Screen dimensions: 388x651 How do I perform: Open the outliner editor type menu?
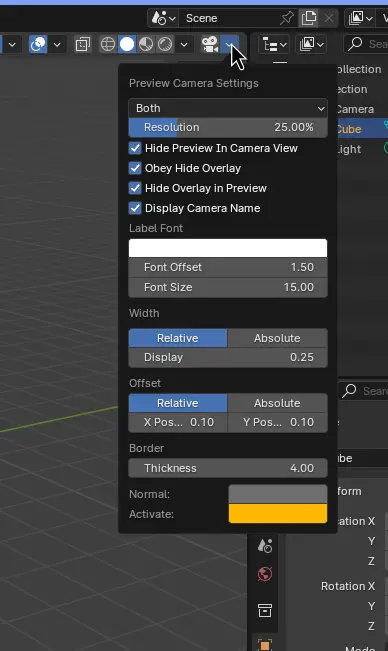[x=274, y=44]
